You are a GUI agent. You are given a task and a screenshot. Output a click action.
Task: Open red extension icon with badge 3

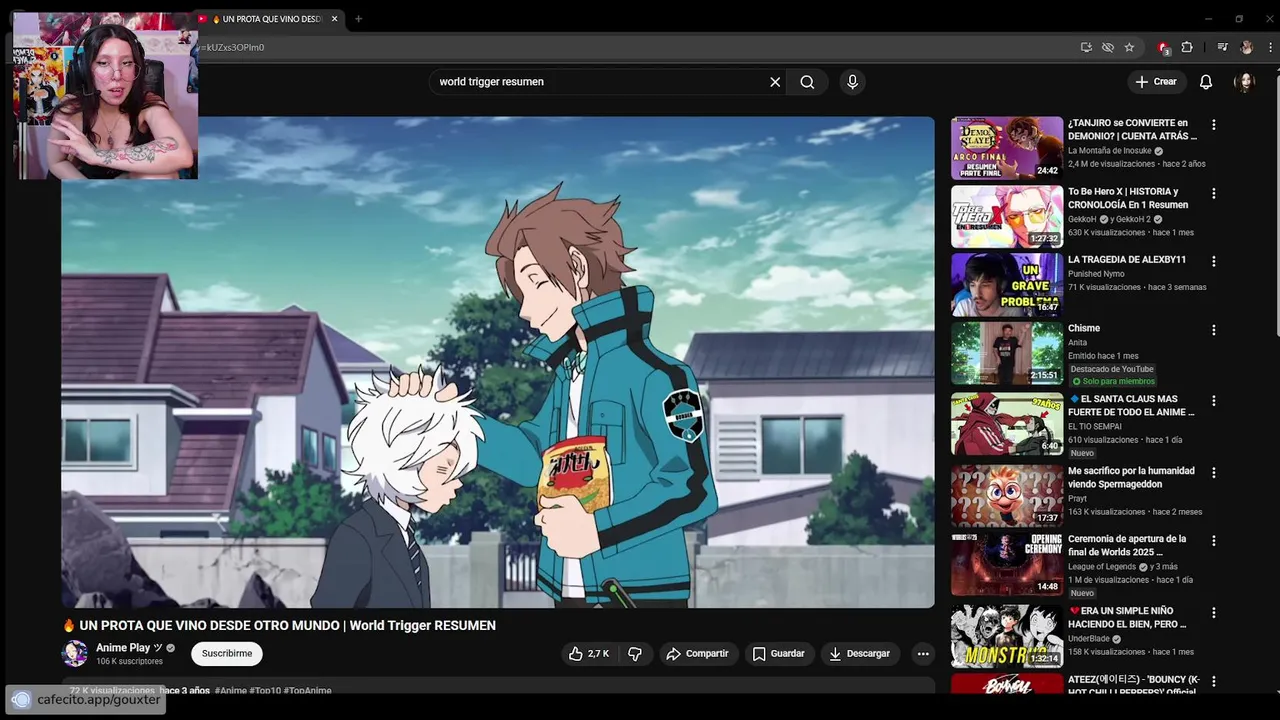click(x=1163, y=48)
